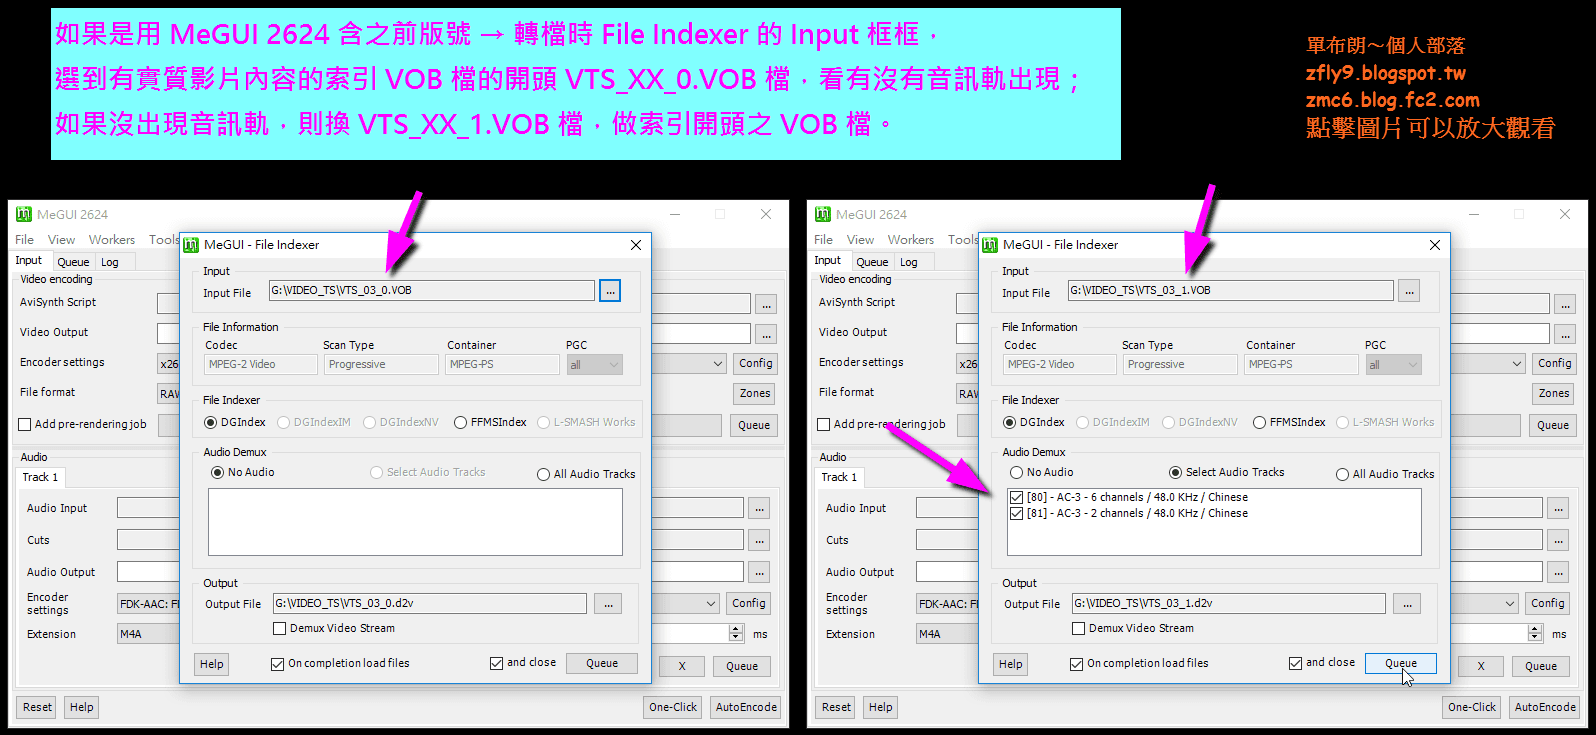The width and height of the screenshot is (1596, 735).
Task: Uncheck the [80] AC-3 6 channels audio track
Action: [1017, 498]
